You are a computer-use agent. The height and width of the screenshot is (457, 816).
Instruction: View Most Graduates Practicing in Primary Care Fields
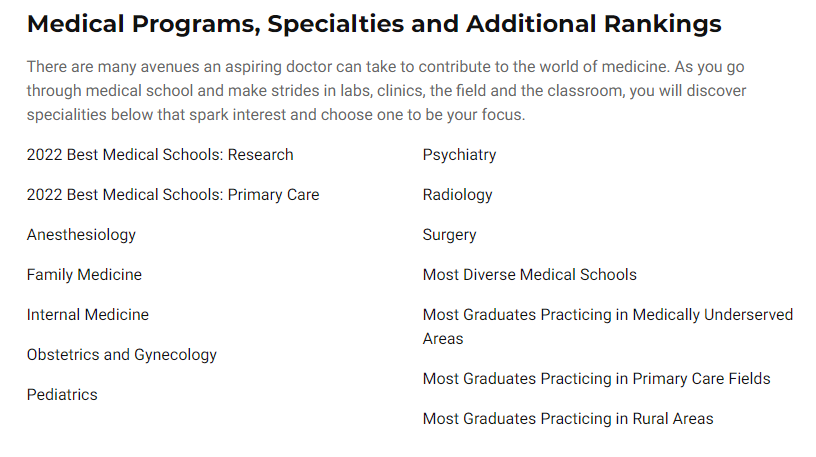[596, 379]
